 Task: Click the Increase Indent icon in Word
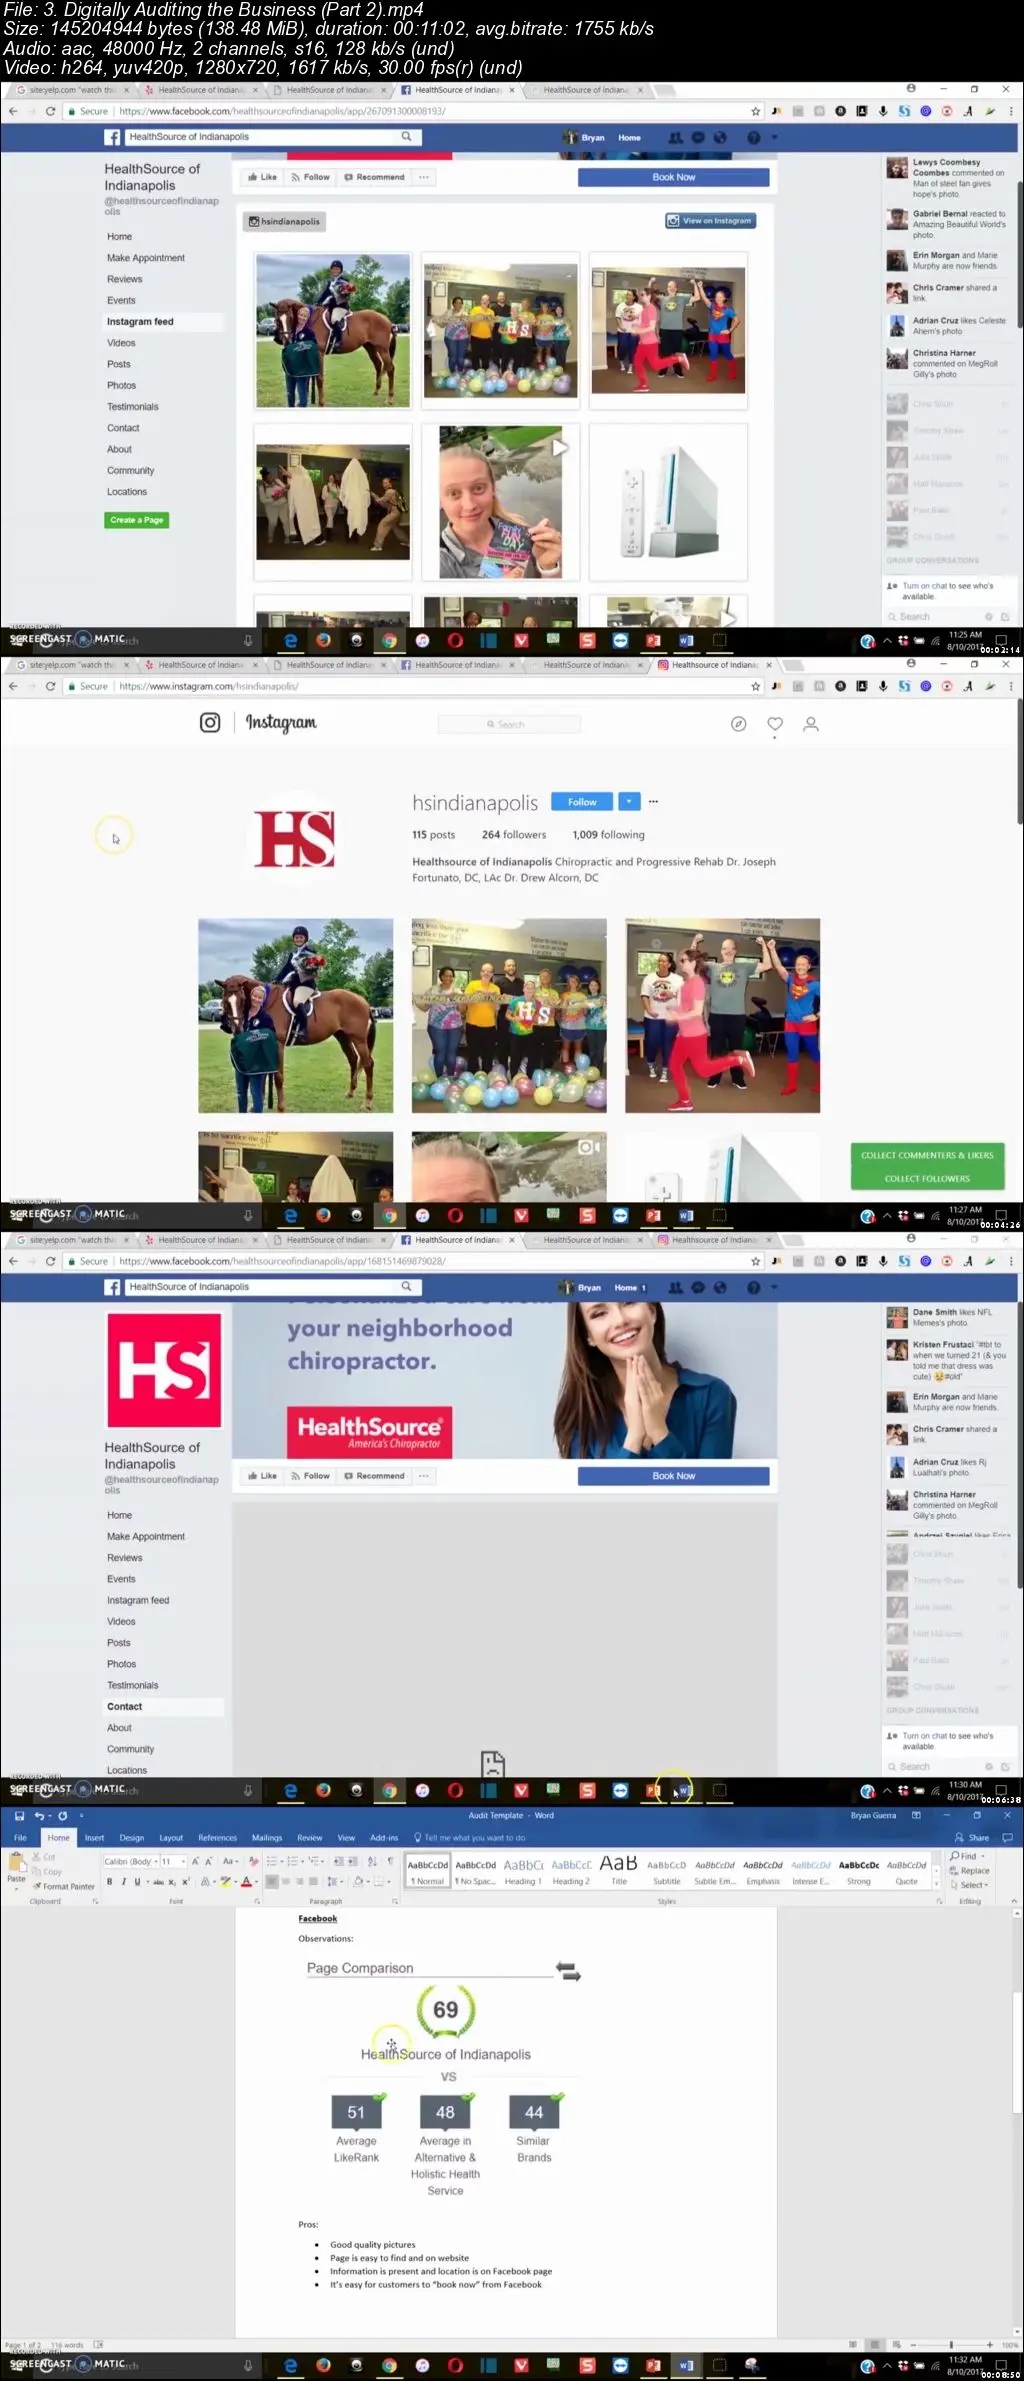[x=352, y=1861]
